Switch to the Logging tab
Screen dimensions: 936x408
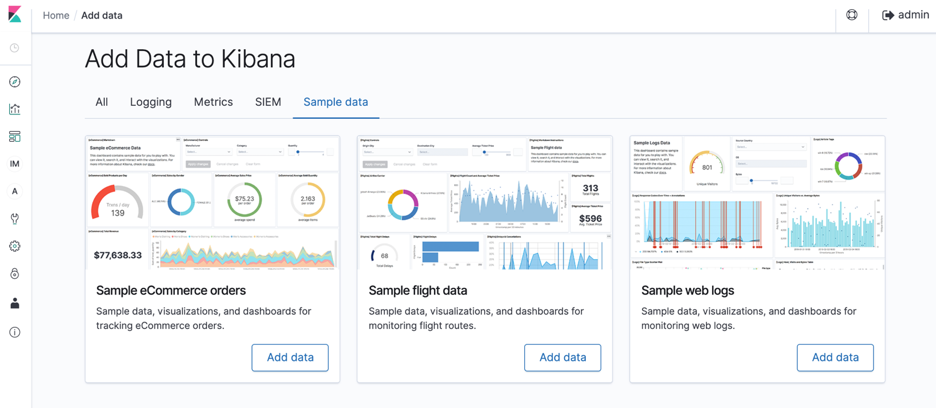[151, 102]
